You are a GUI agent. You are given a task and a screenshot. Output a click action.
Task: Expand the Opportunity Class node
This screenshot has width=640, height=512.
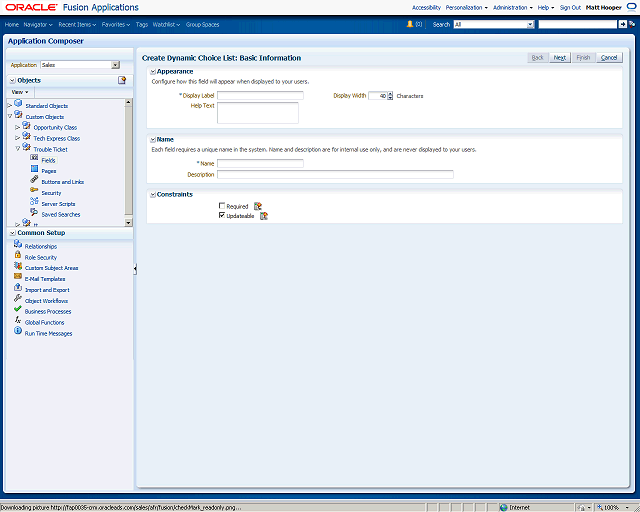[18, 127]
